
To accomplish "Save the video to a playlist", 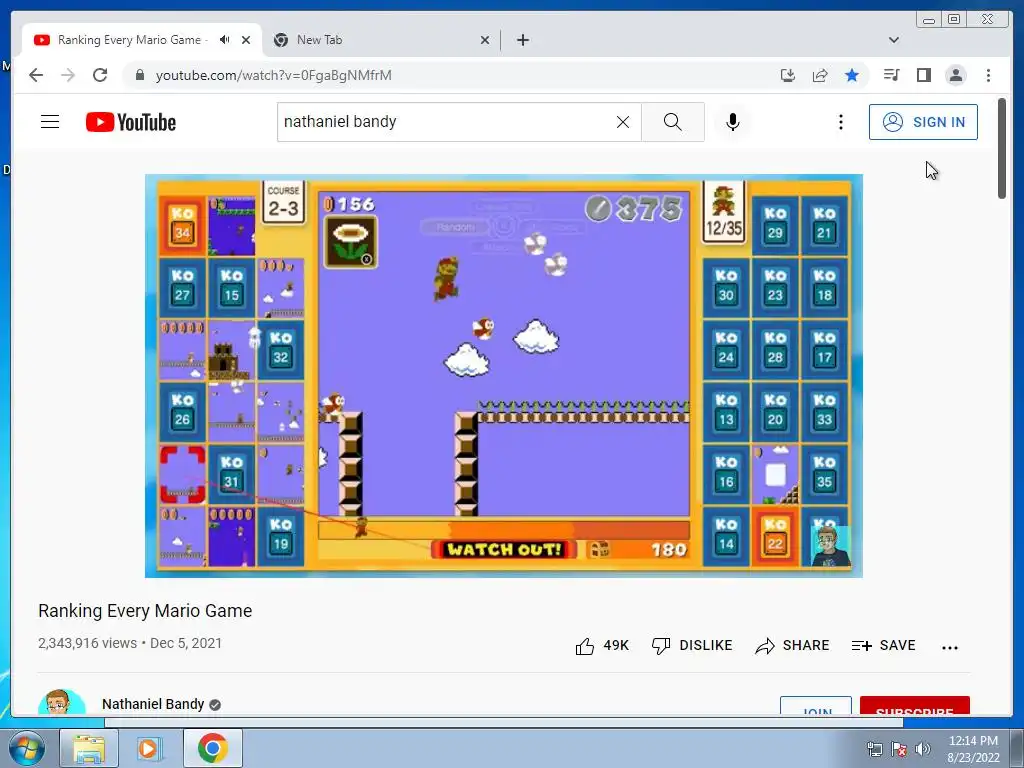I will point(884,646).
